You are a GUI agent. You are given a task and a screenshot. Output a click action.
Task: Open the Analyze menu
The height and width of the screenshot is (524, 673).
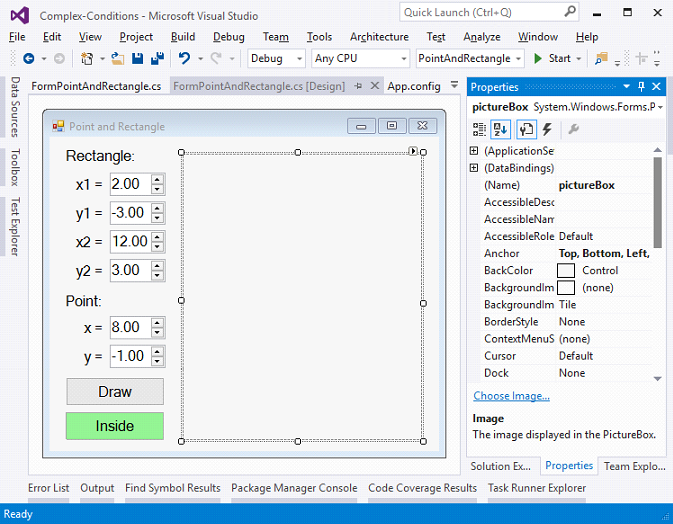click(x=482, y=37)
